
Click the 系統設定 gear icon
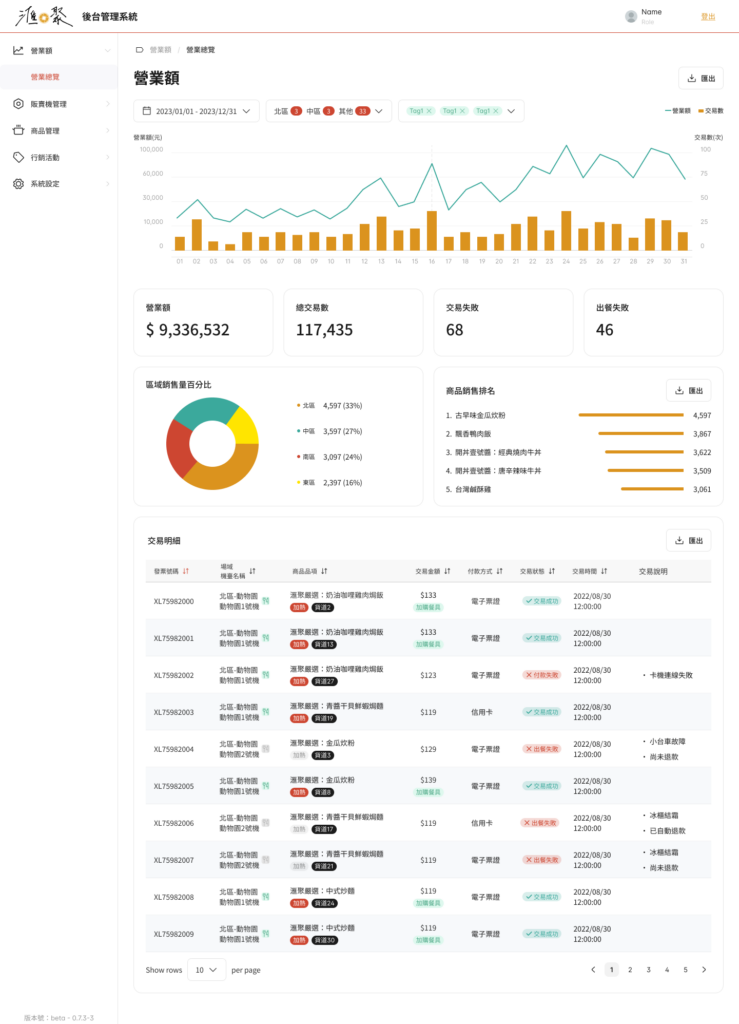[18, 184]
